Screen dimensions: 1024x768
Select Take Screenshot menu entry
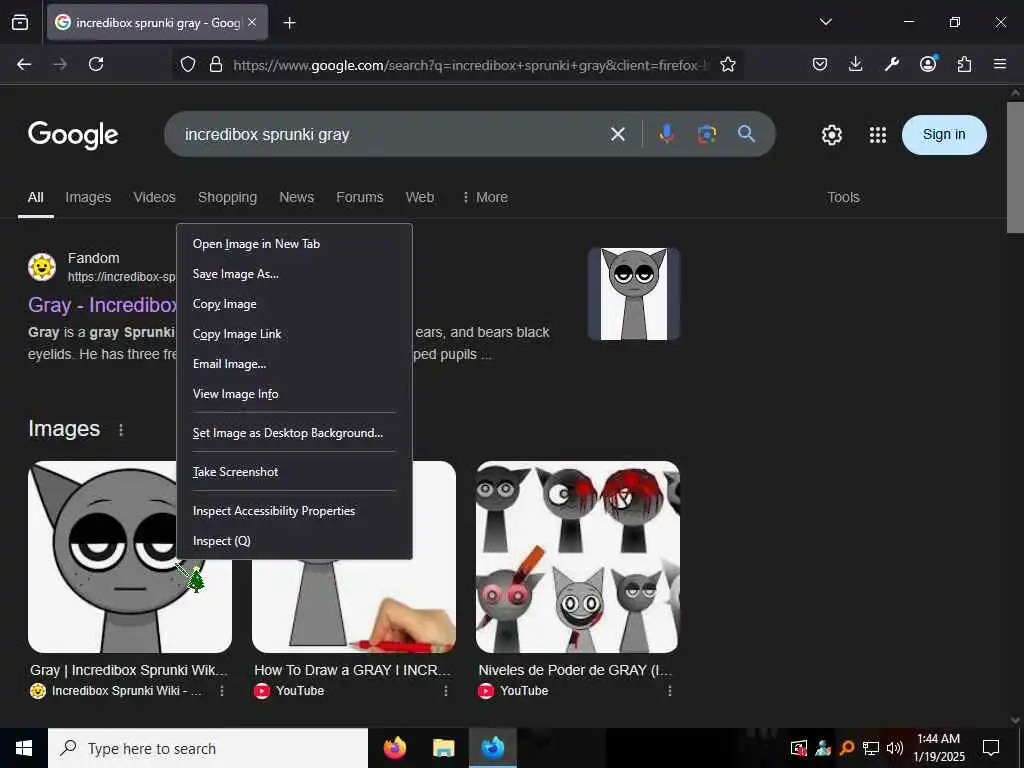point(294,472)
